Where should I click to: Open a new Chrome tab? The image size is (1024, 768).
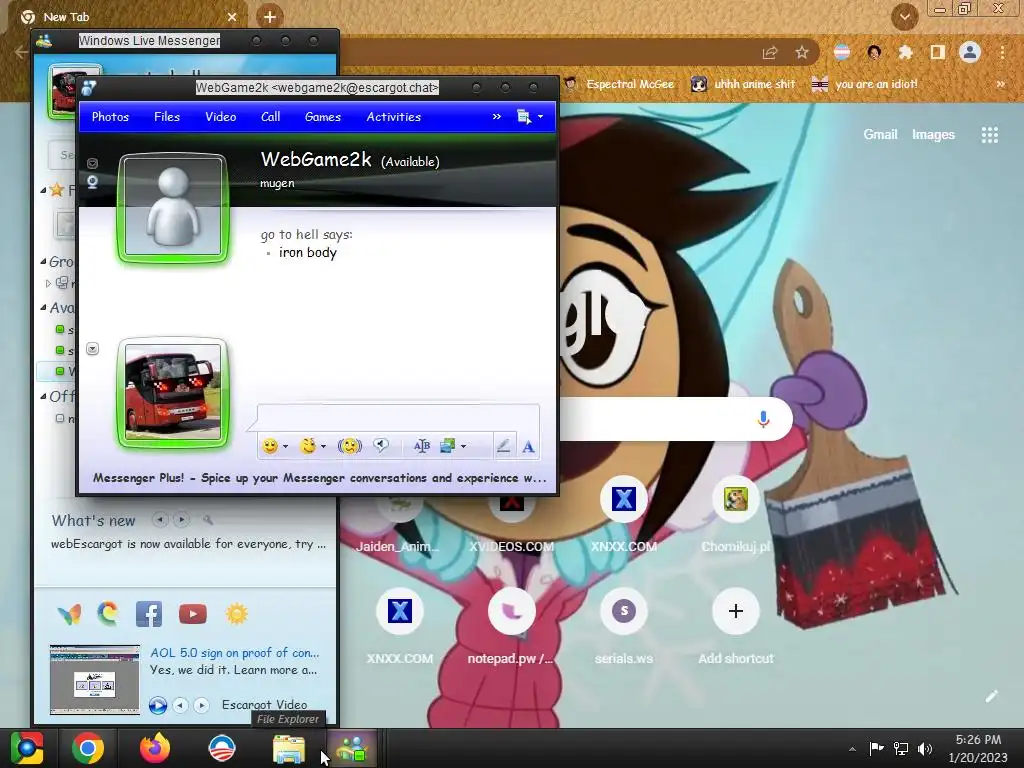270,17
